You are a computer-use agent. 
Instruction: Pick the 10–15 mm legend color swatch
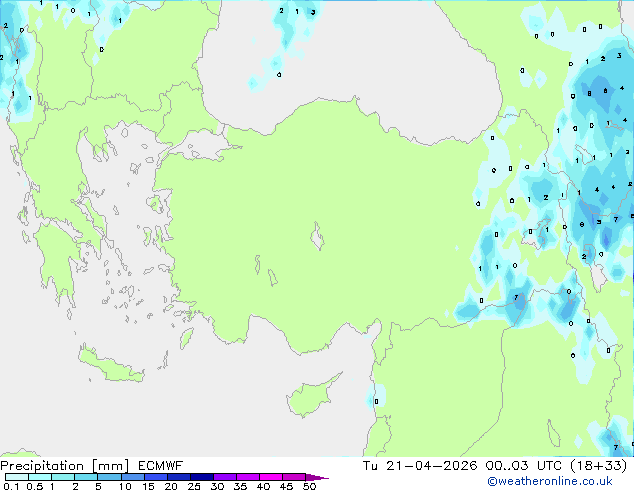[x=132, y=477]
